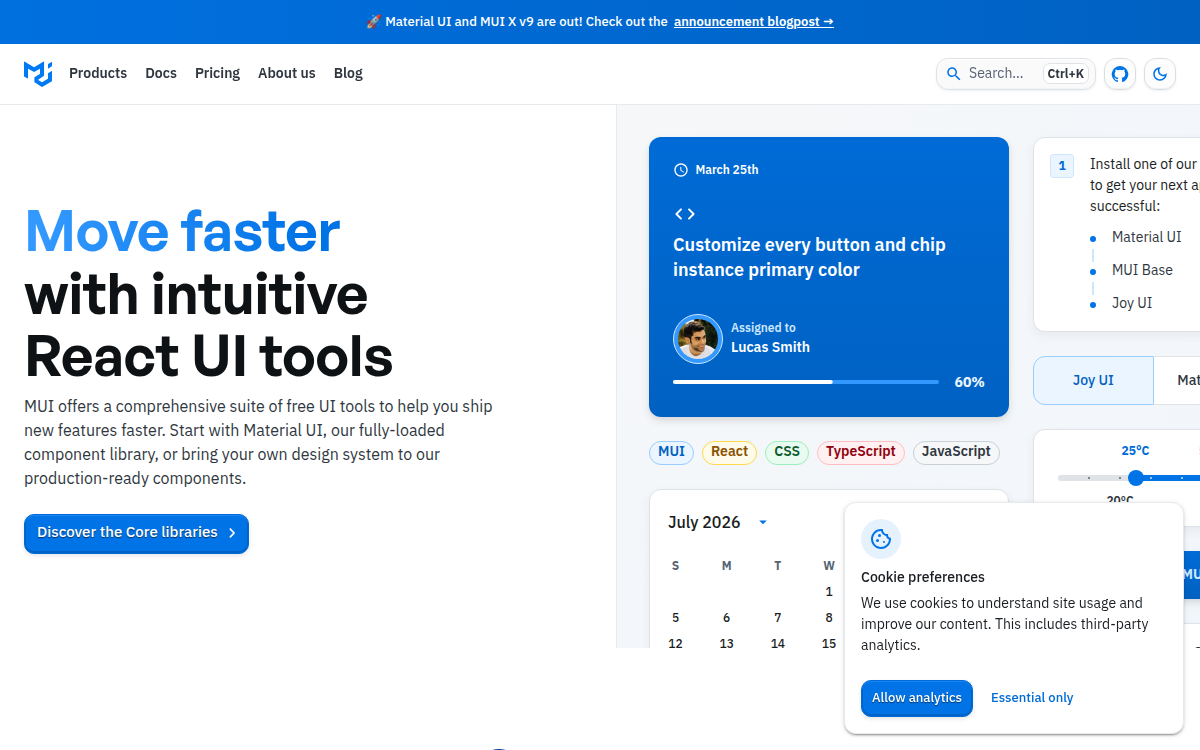This screenshot has height=750, width=1200.
Task: Click 'Cookie preferences' heading
Action: point(923,577)
